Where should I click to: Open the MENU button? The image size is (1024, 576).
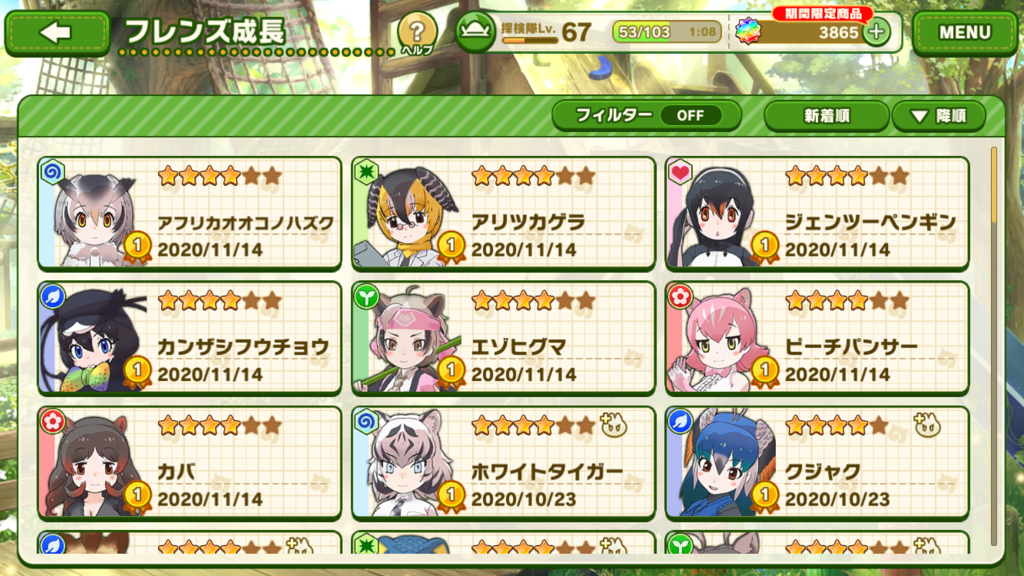tap(965, 33)
